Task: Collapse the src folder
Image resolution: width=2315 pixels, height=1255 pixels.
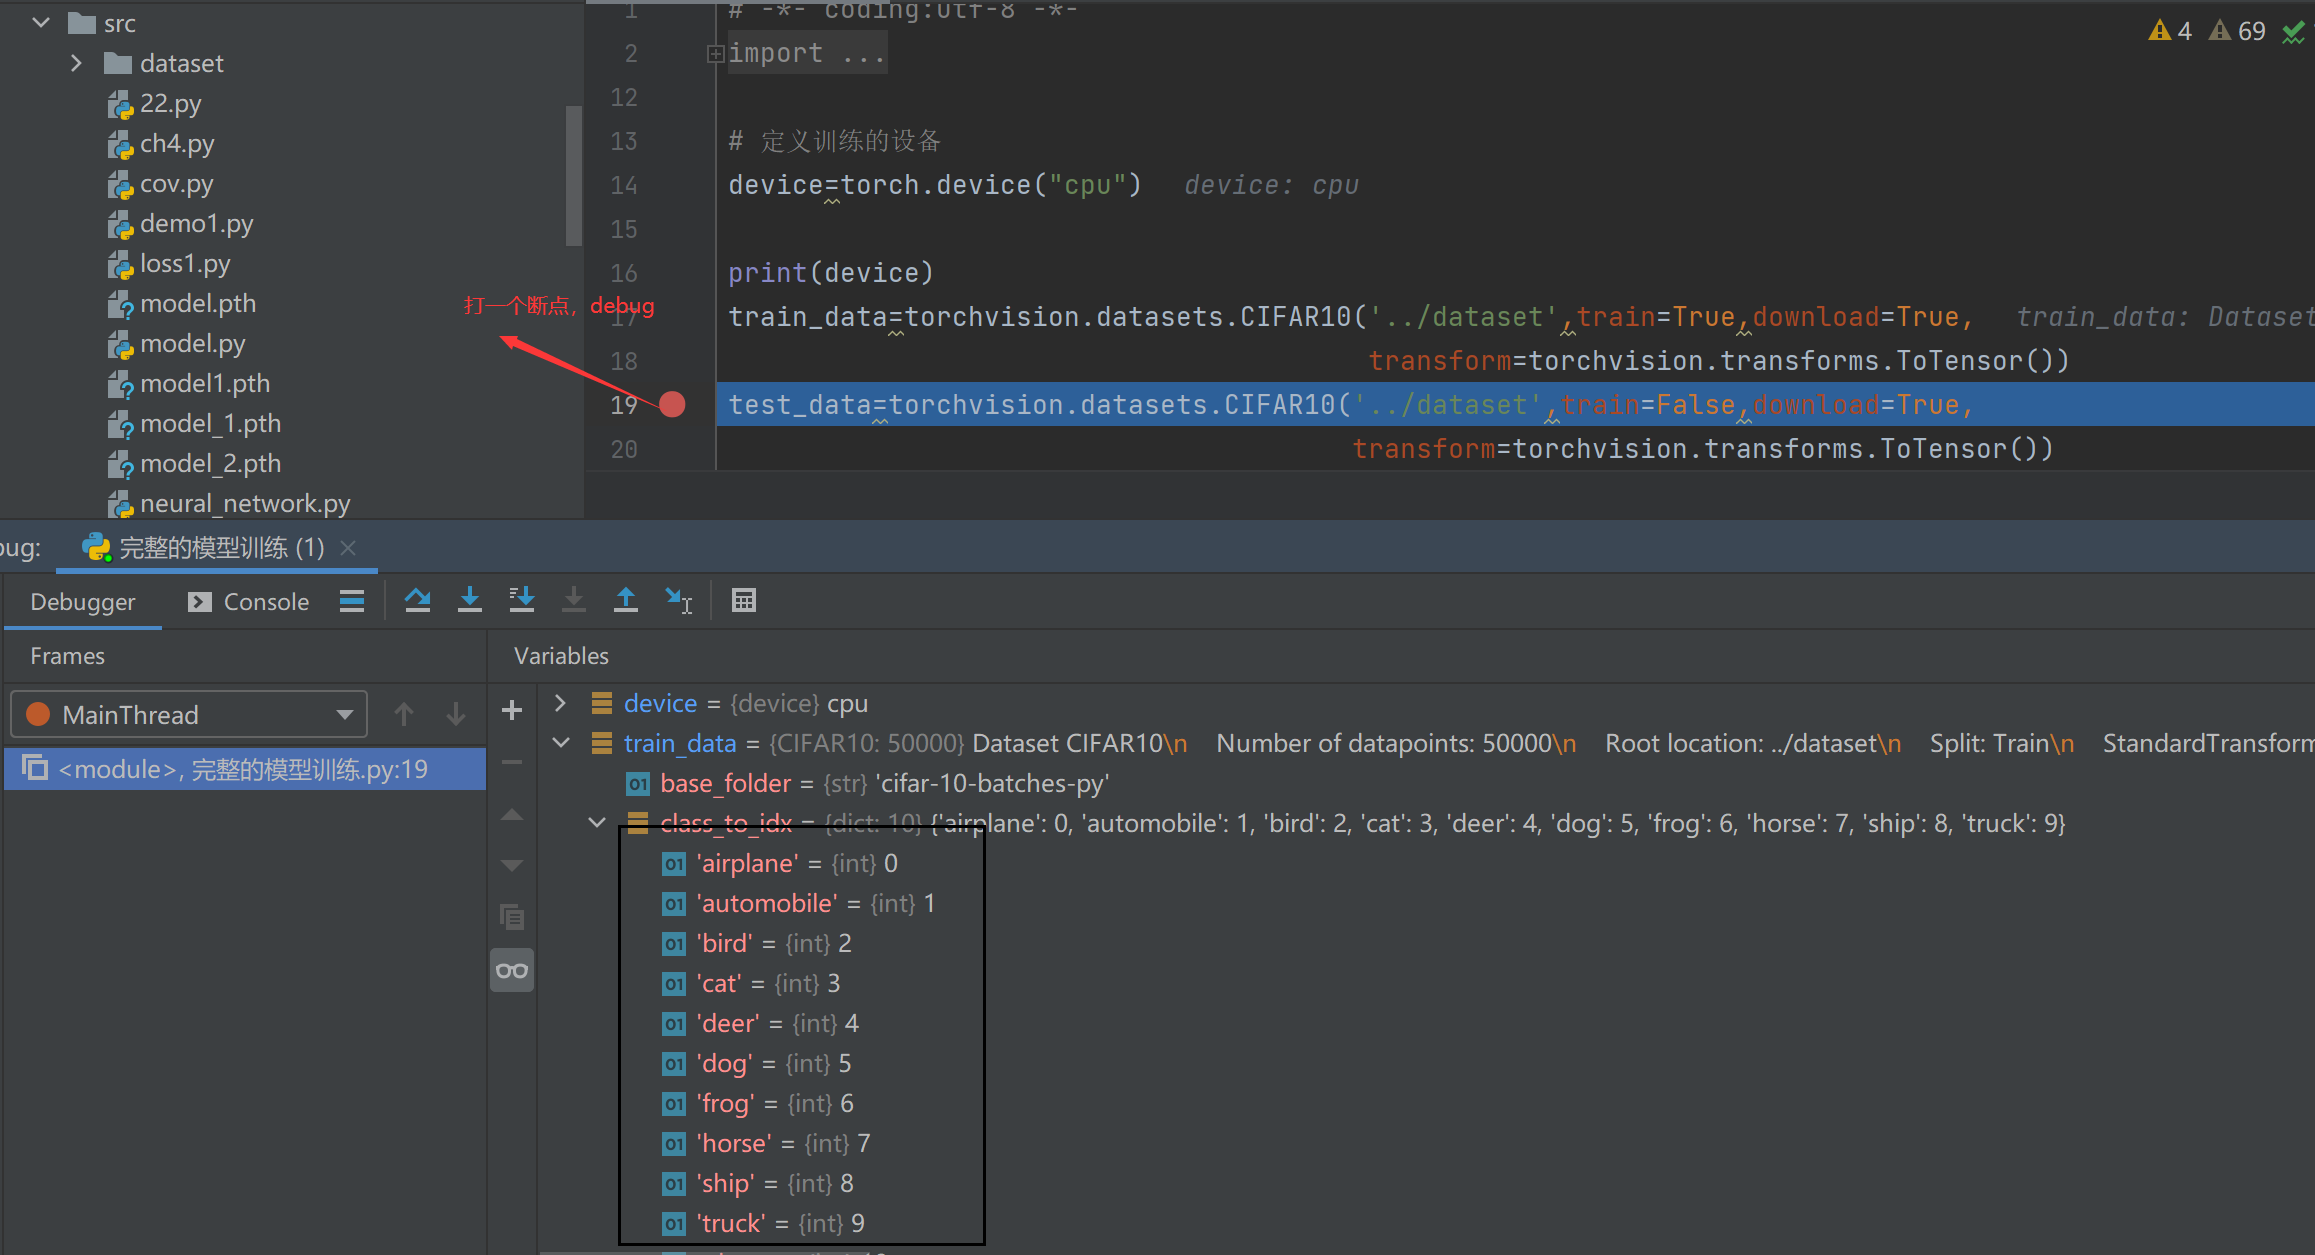Action: (x=41, y=22)
